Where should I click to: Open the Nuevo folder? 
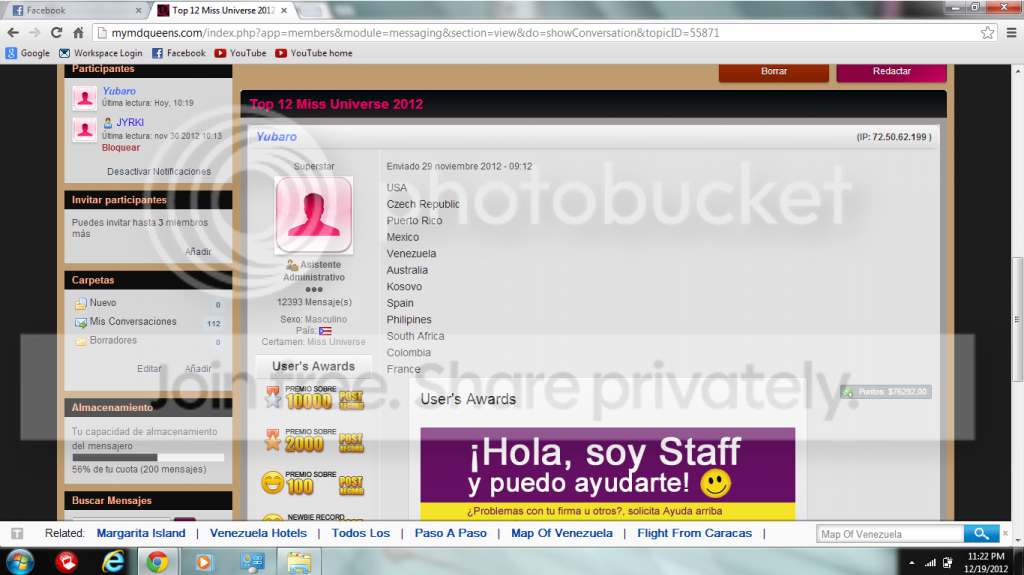tap(103, 303)
